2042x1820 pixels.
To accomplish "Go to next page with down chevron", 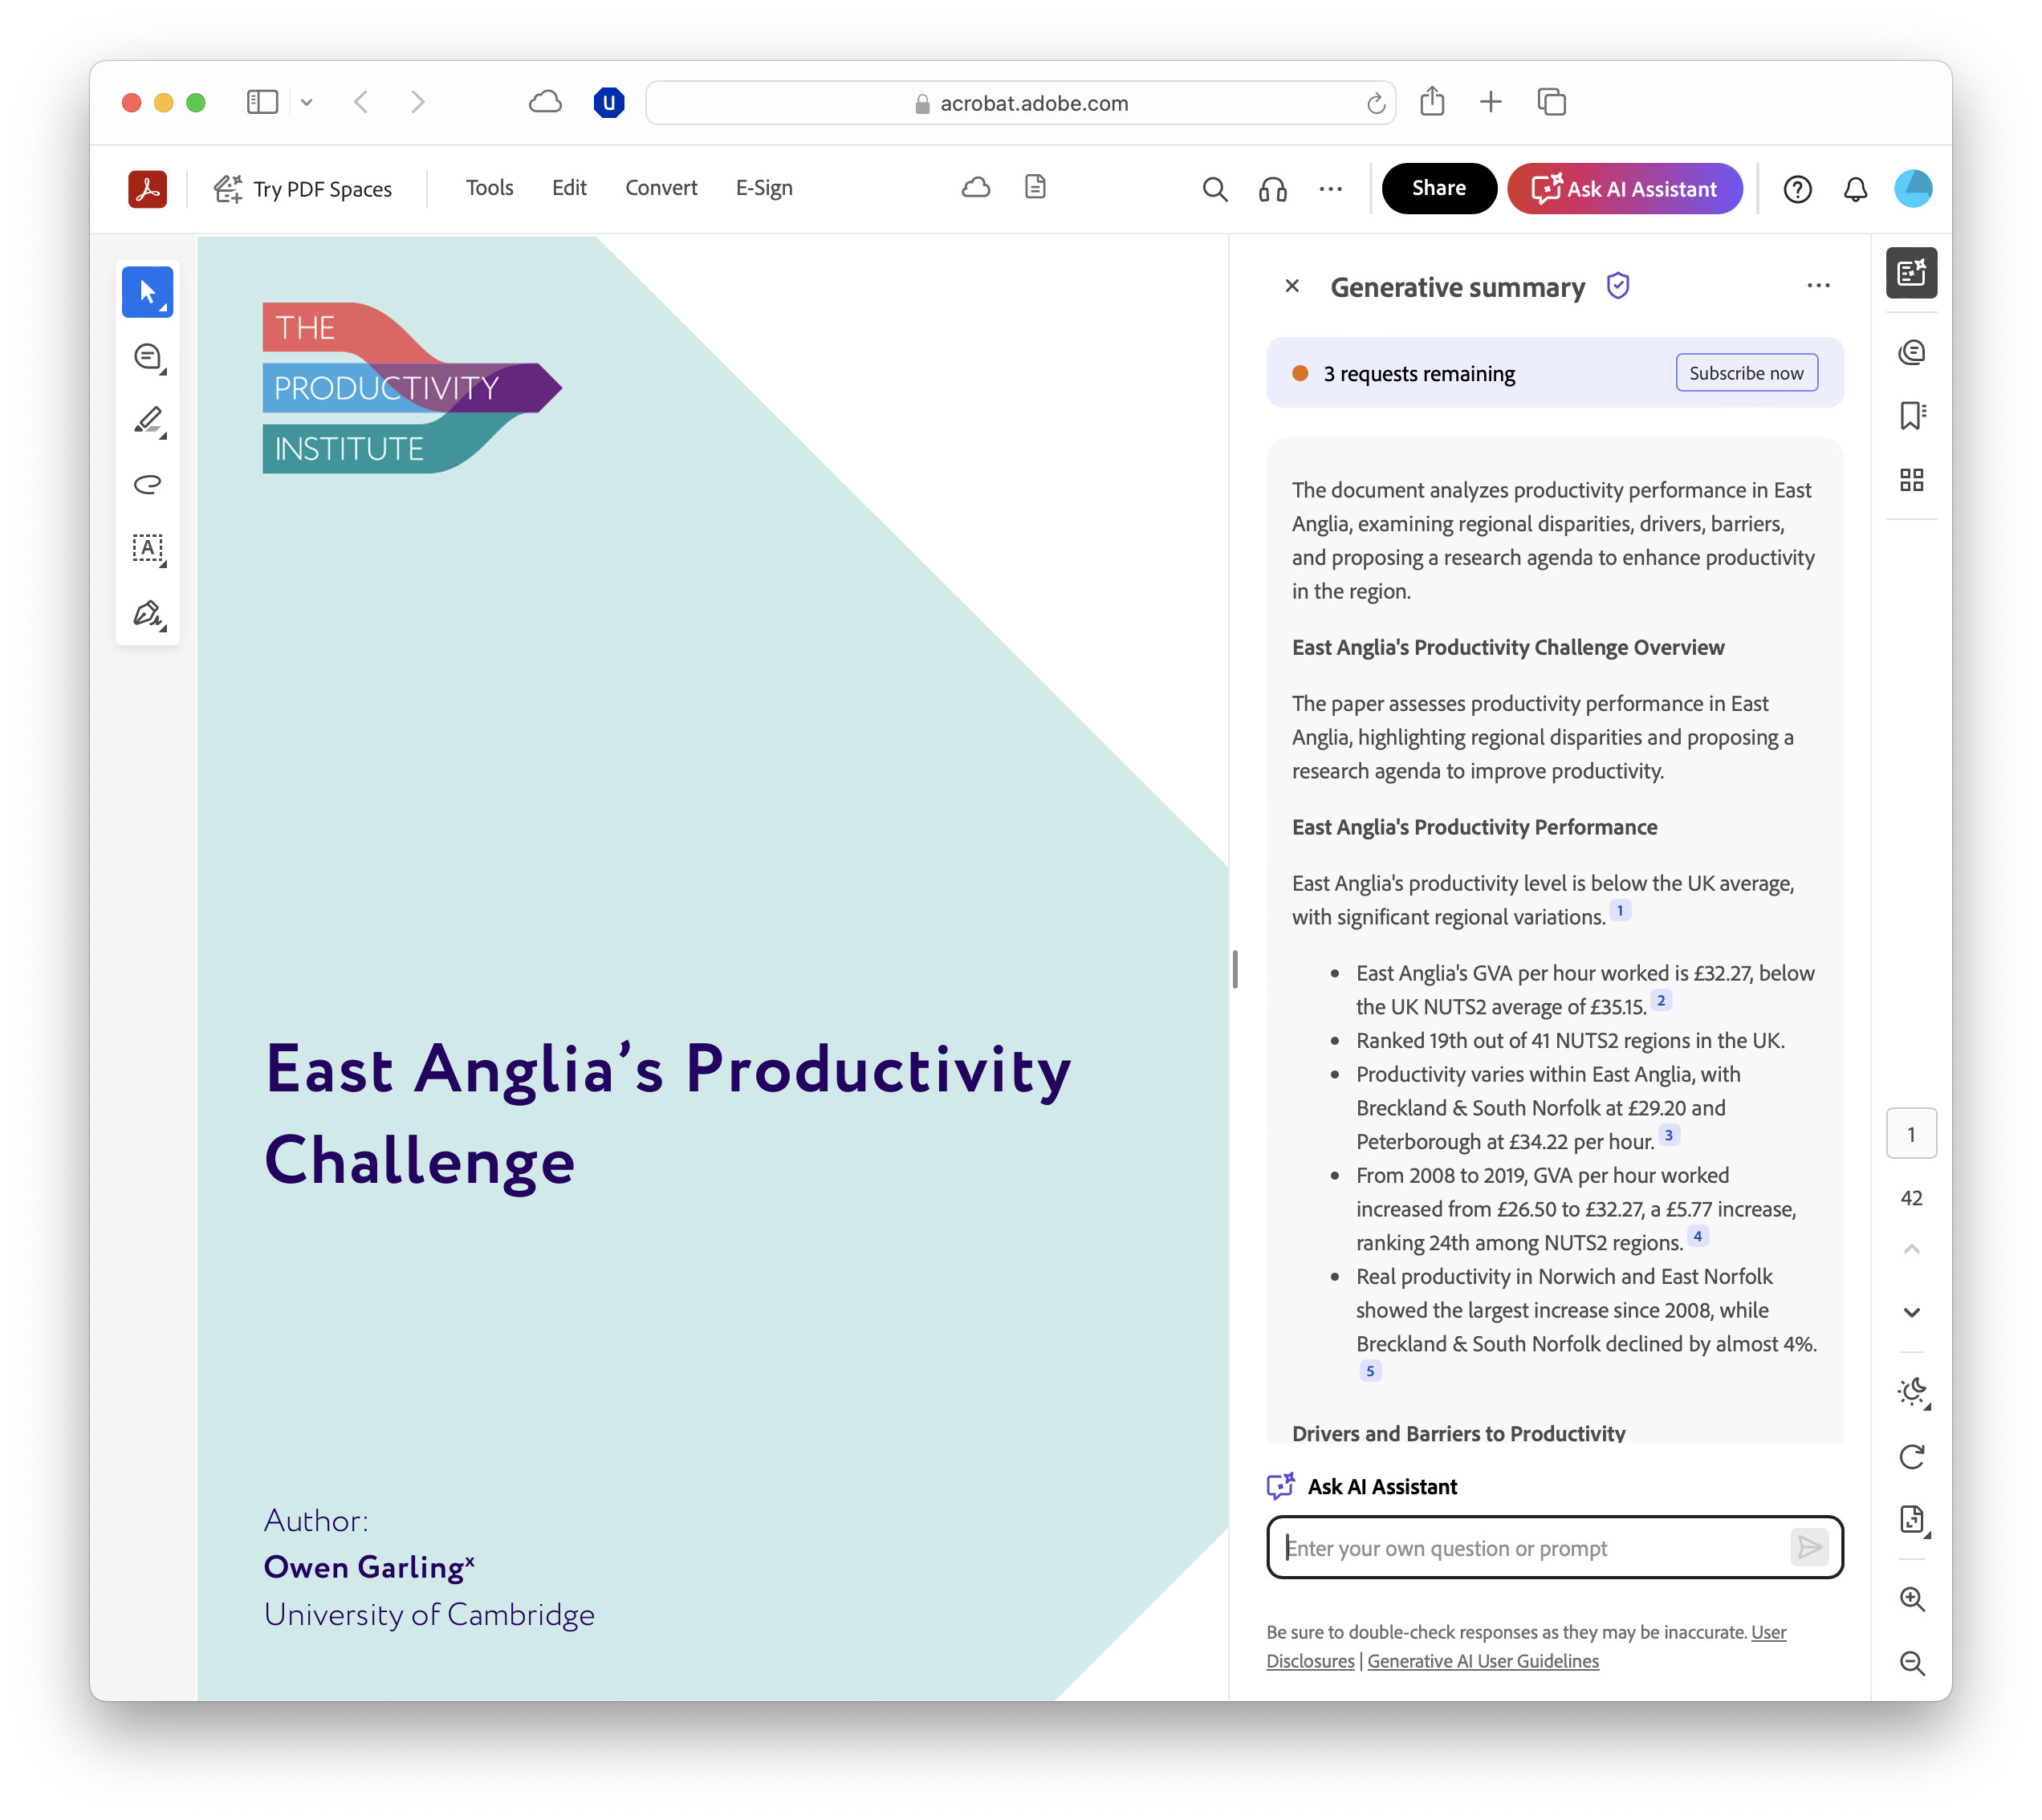I will pyautogui.click(x=1911, y=1312).
